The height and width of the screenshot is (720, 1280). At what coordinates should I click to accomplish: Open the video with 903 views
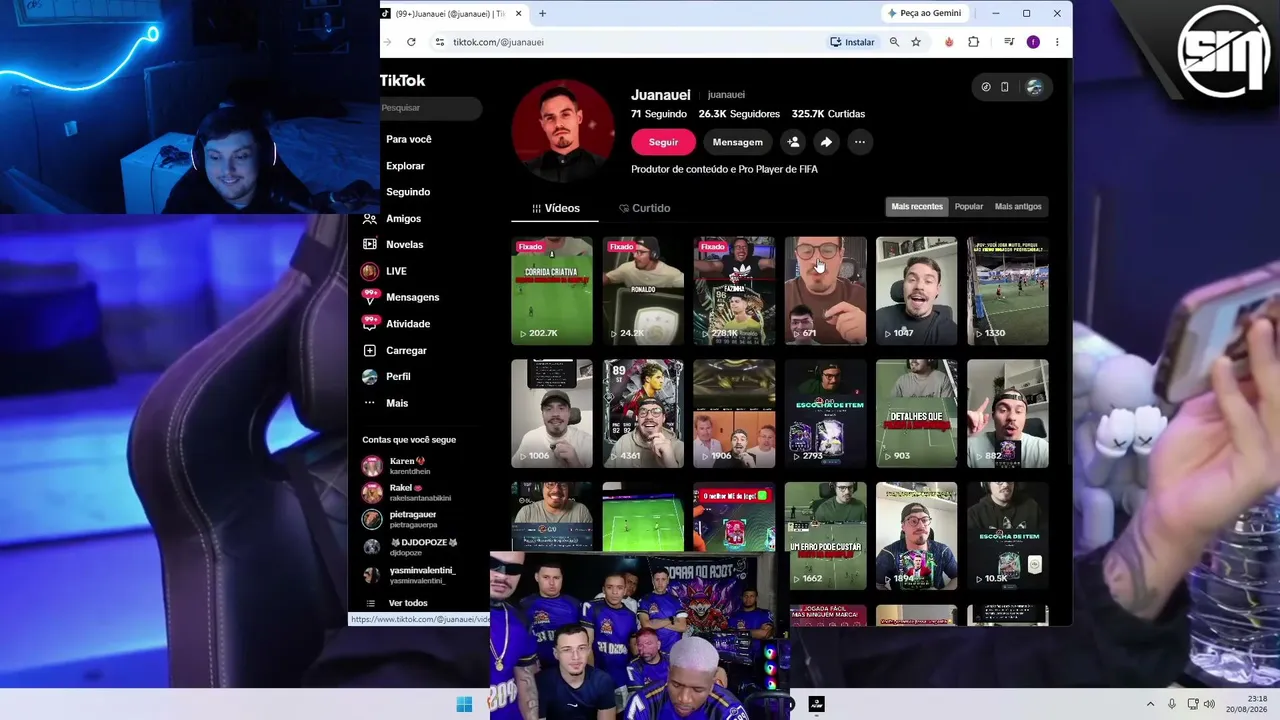917,414
